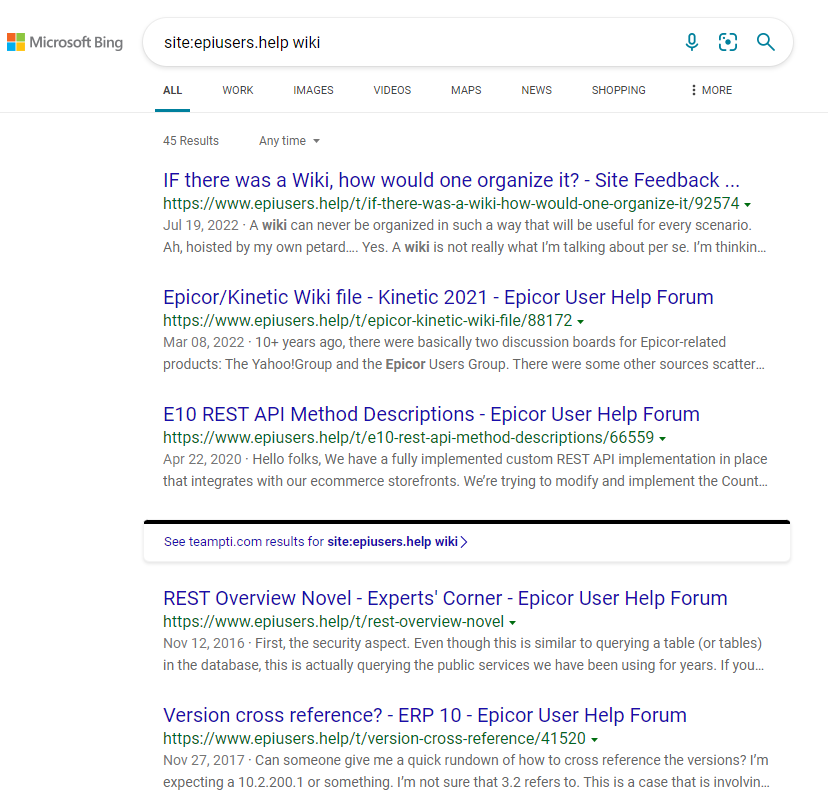Open the Any time date filter
The image size is (828, 804).
[289, 141]
